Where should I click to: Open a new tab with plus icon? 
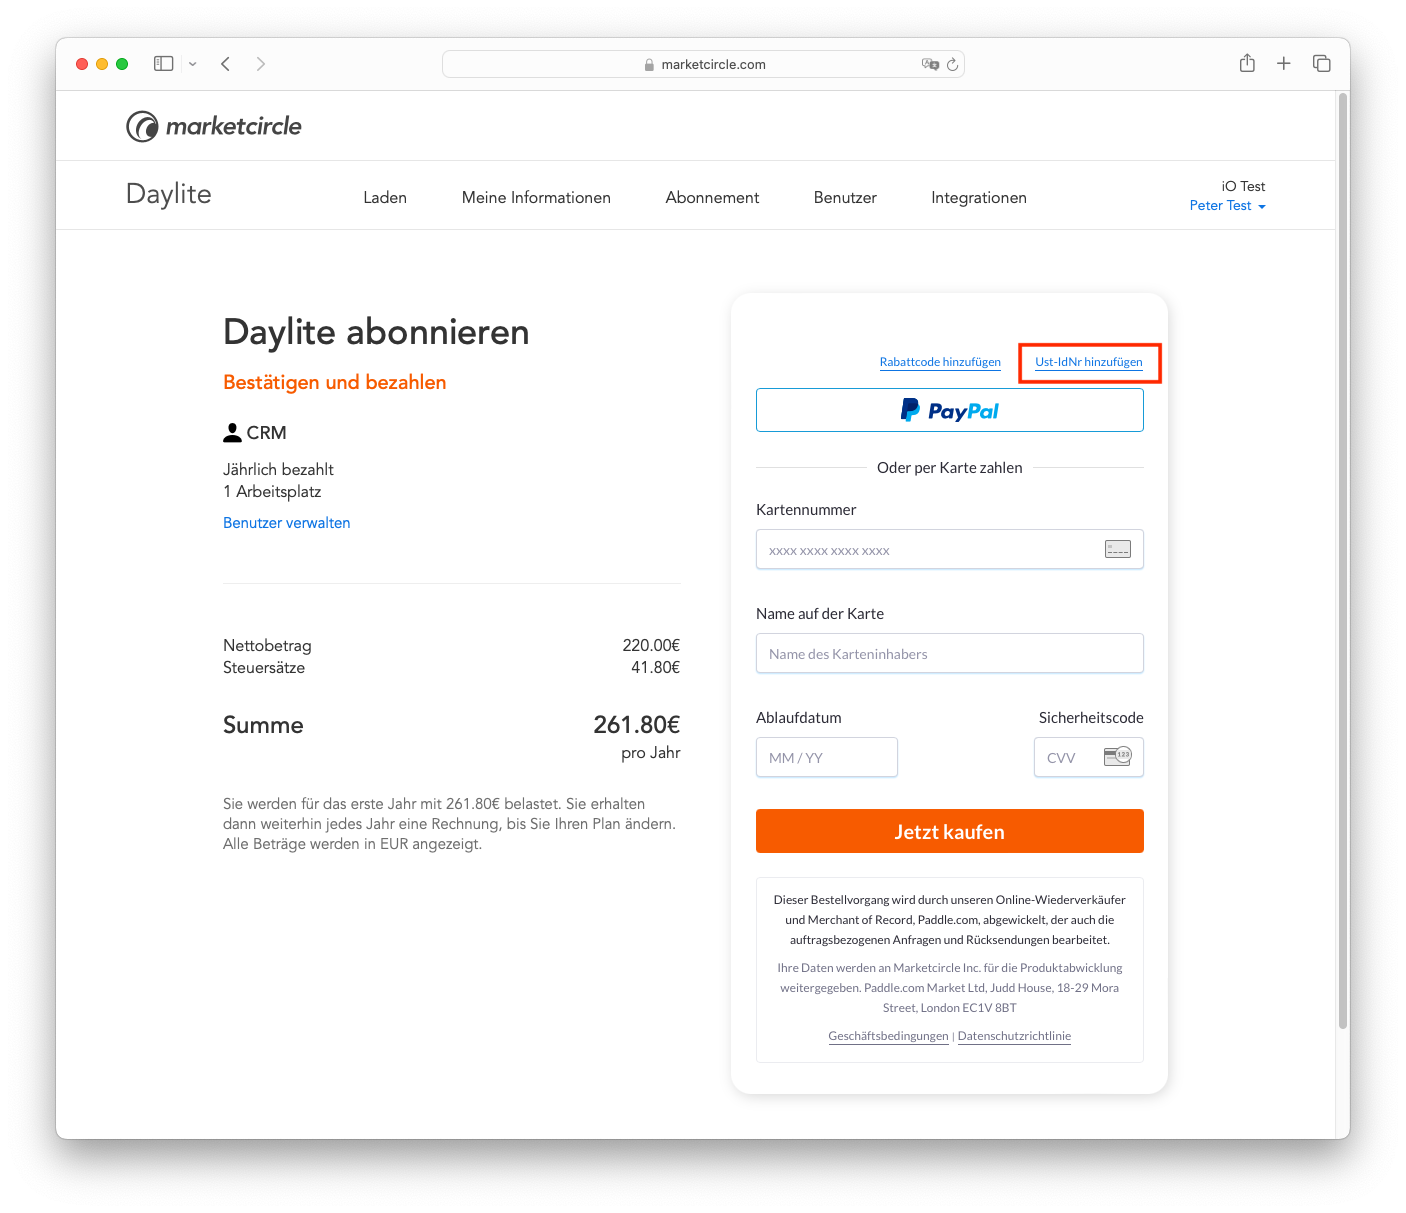[1284, 64]
